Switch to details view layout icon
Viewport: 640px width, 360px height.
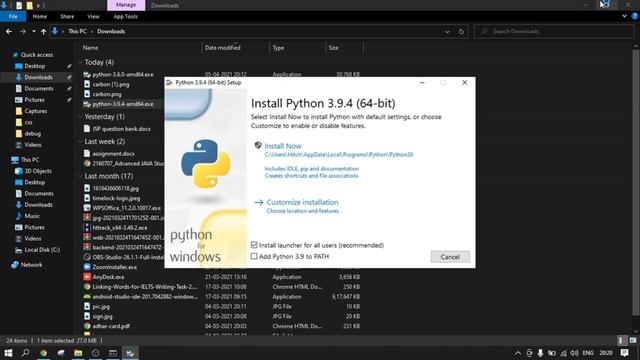point(621,340)
